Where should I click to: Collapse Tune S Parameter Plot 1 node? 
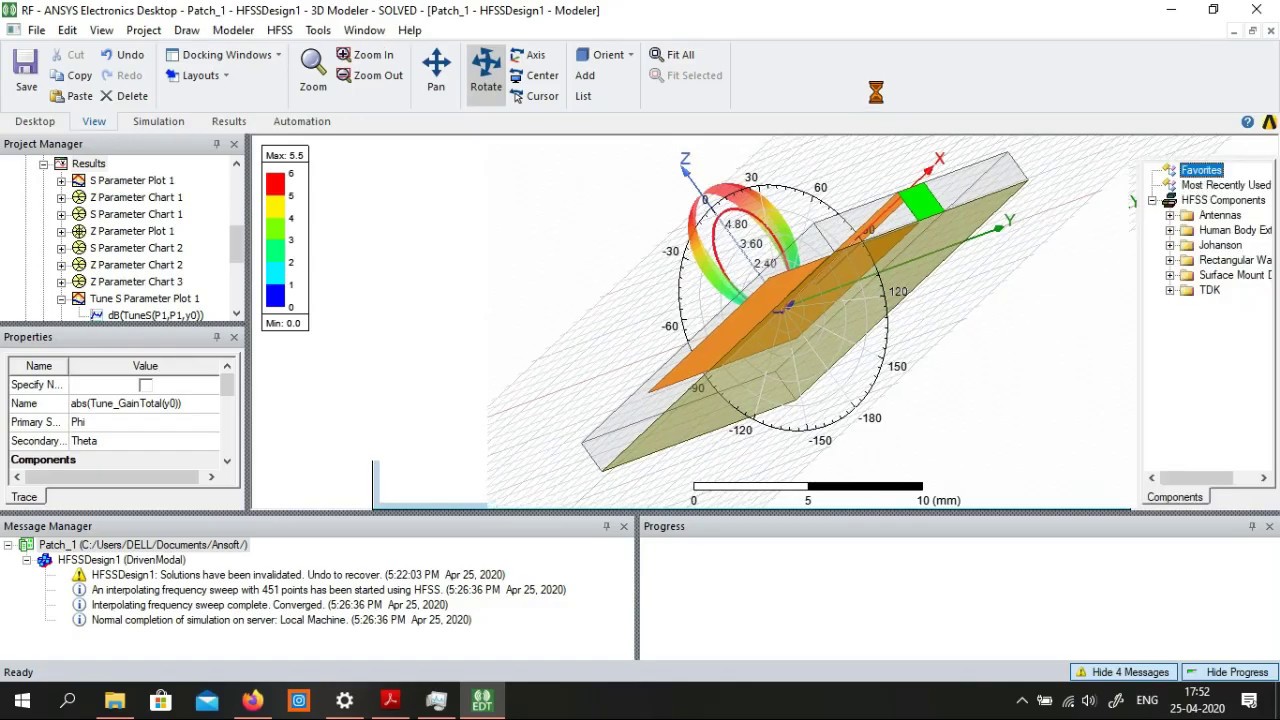click(61, 299)
